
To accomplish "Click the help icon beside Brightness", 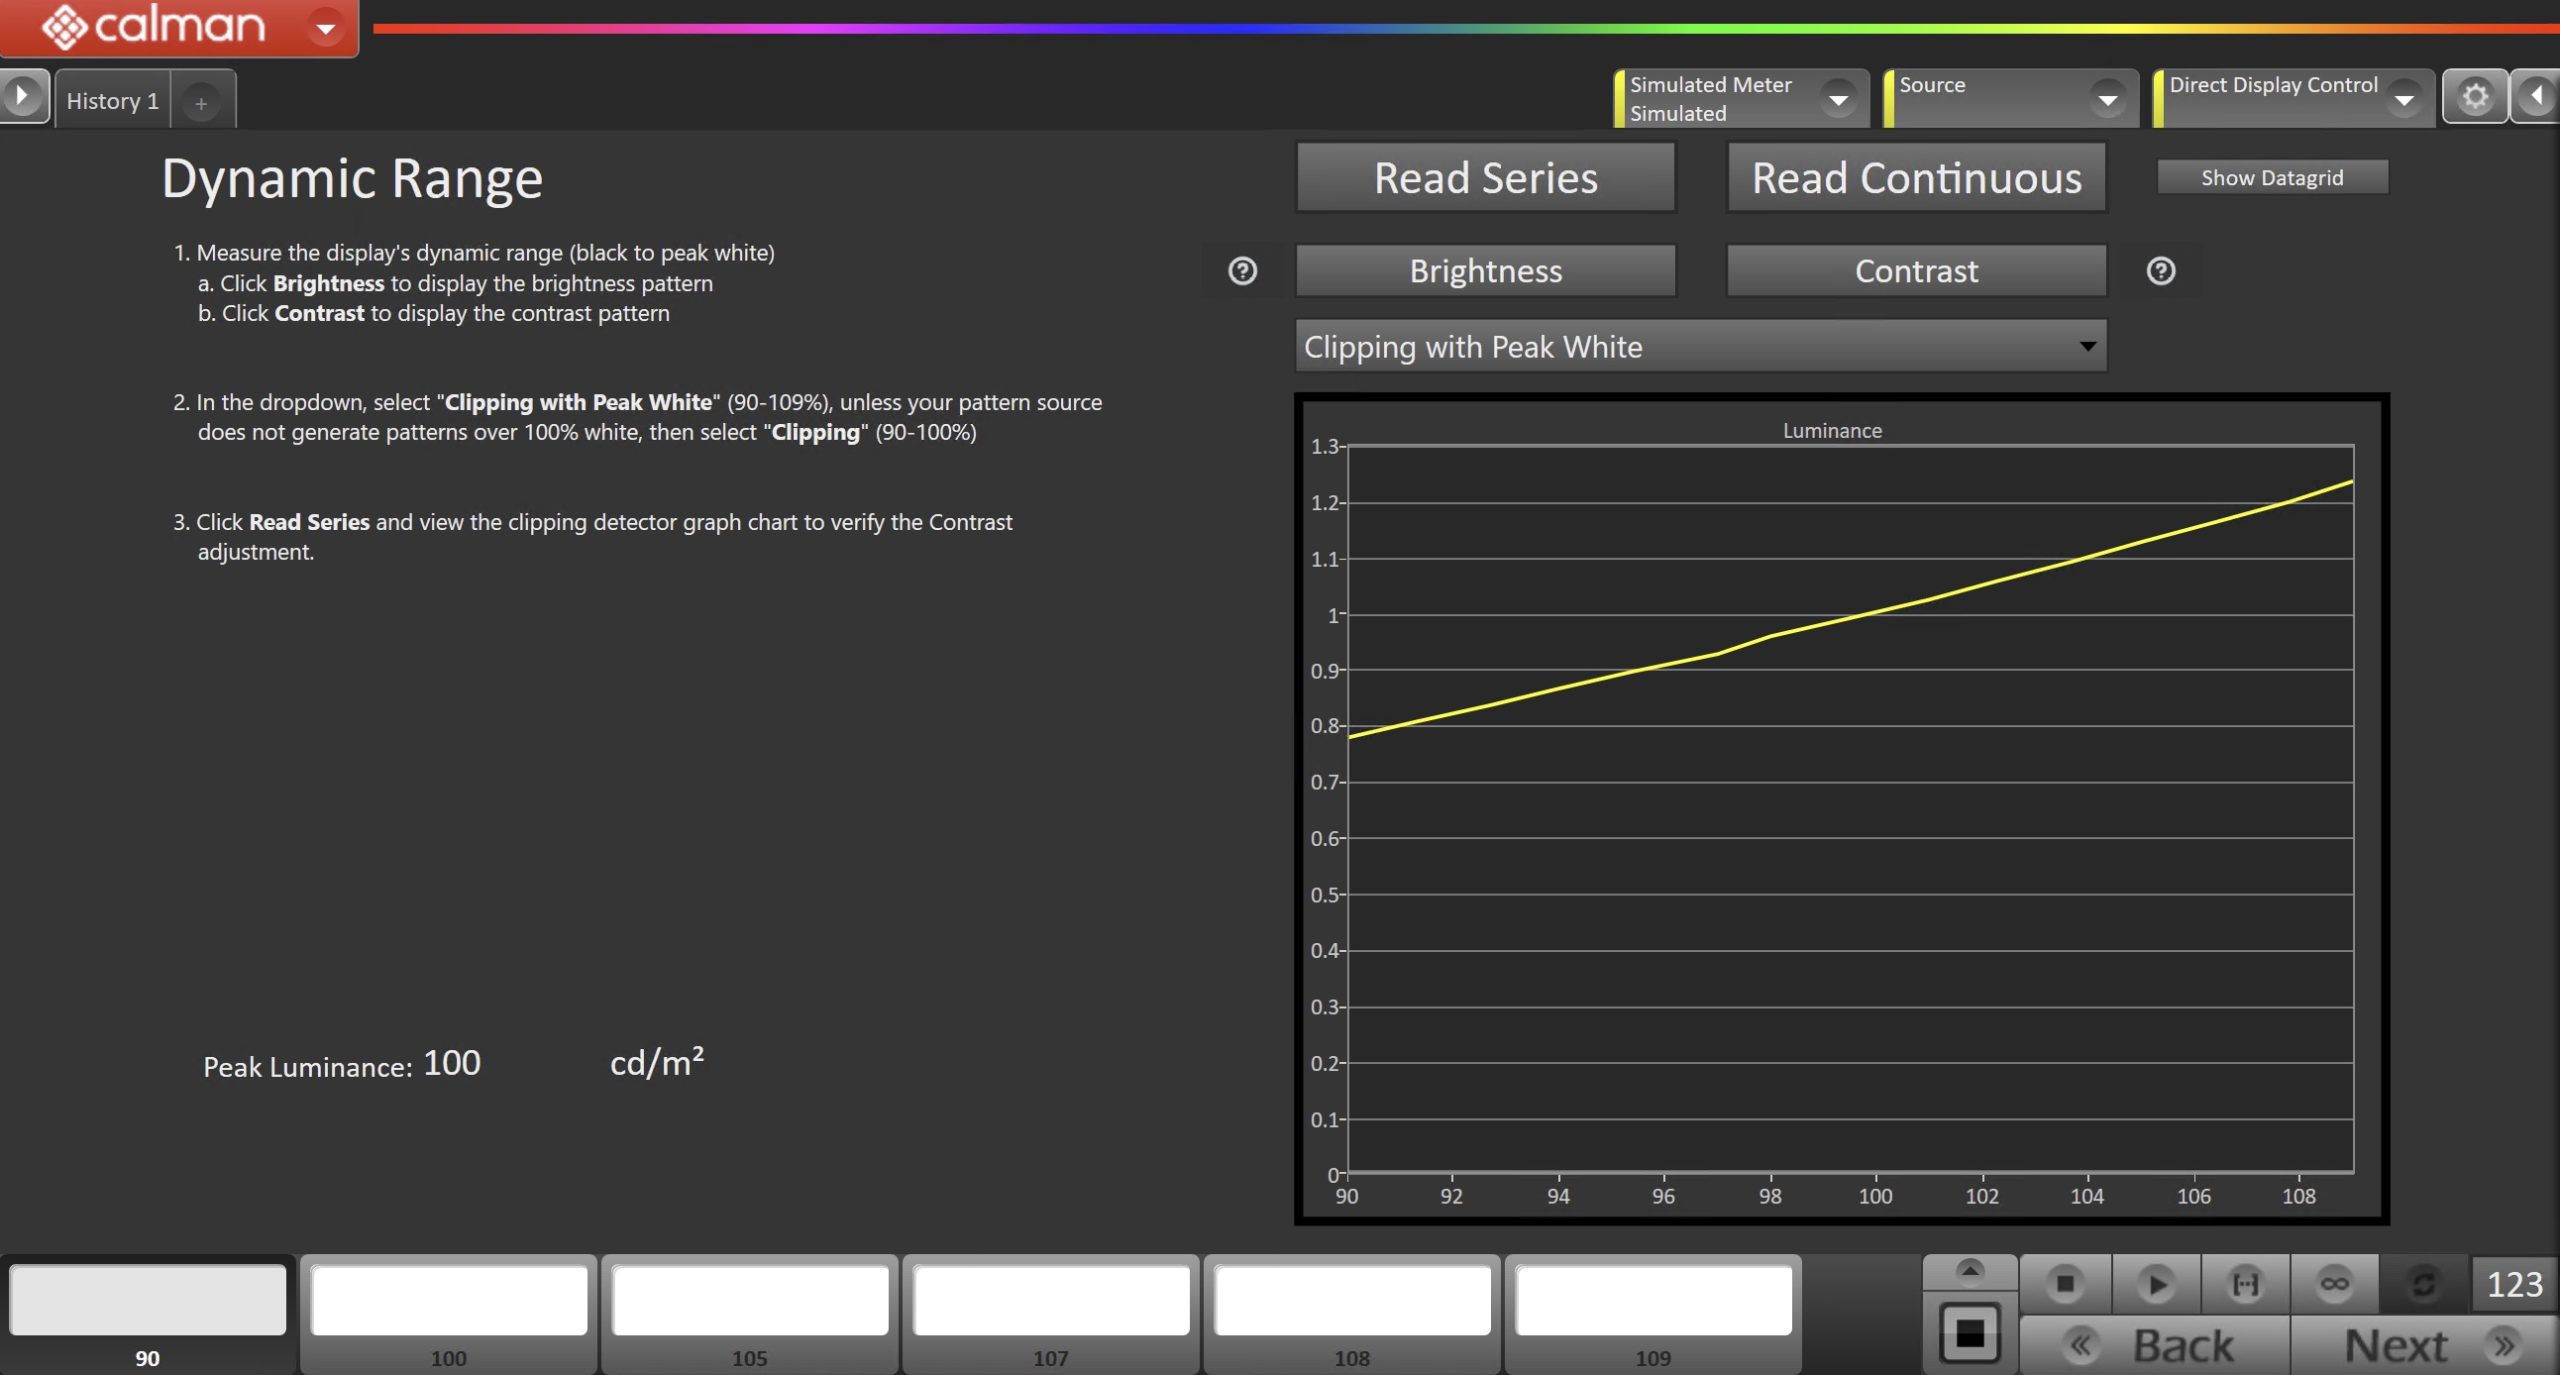I will click(1242, 271).
